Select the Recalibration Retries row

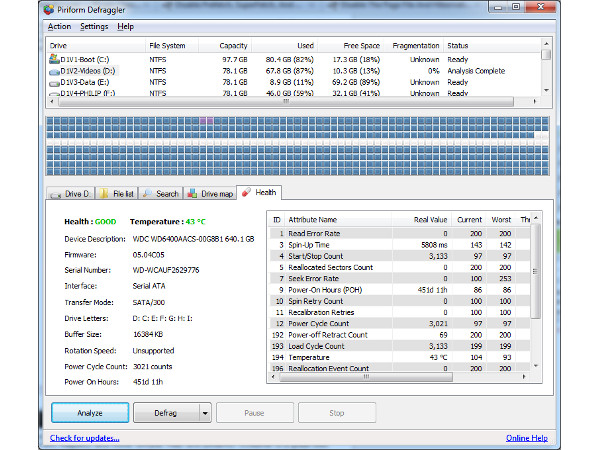coord(400,312)
